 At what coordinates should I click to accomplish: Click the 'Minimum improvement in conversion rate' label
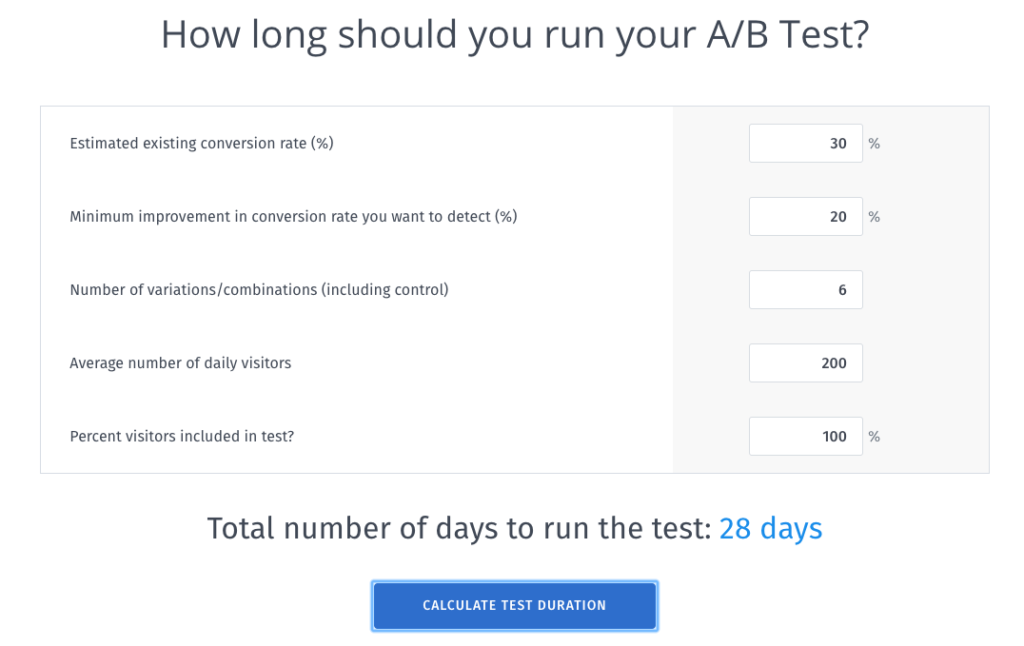coord(293,217)
